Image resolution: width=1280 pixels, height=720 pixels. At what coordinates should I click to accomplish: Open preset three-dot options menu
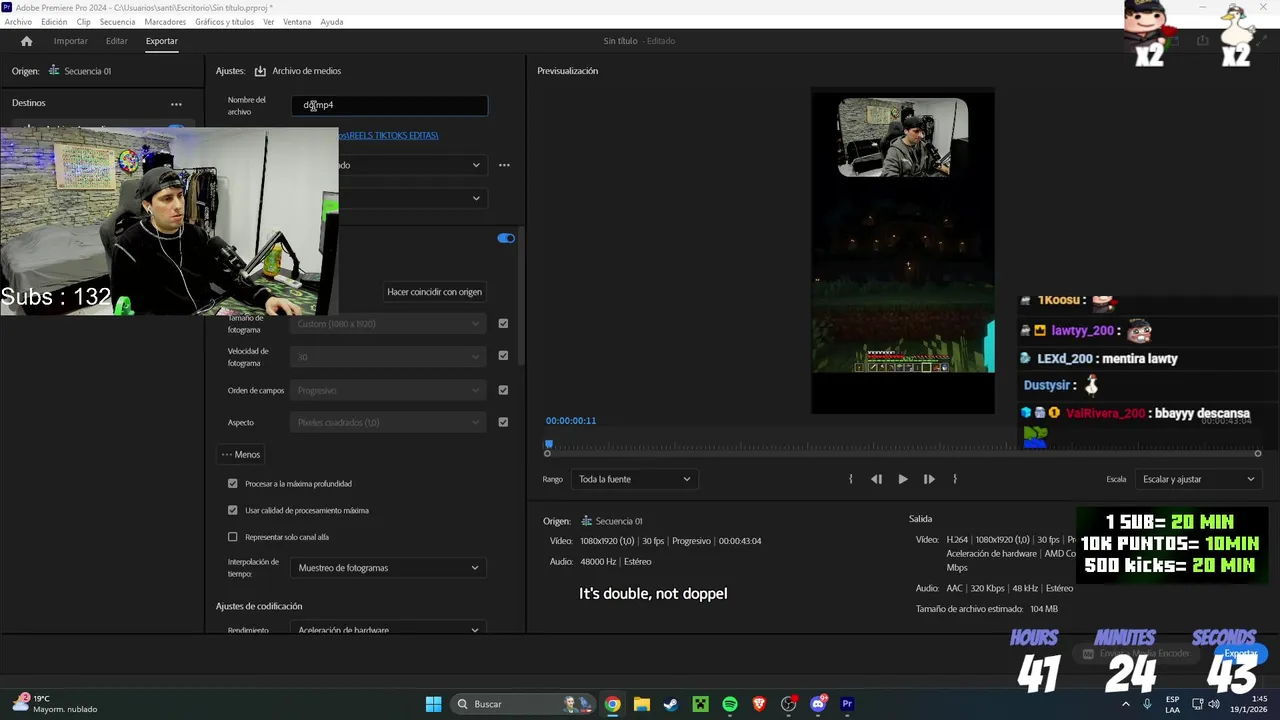click(504, 165)
